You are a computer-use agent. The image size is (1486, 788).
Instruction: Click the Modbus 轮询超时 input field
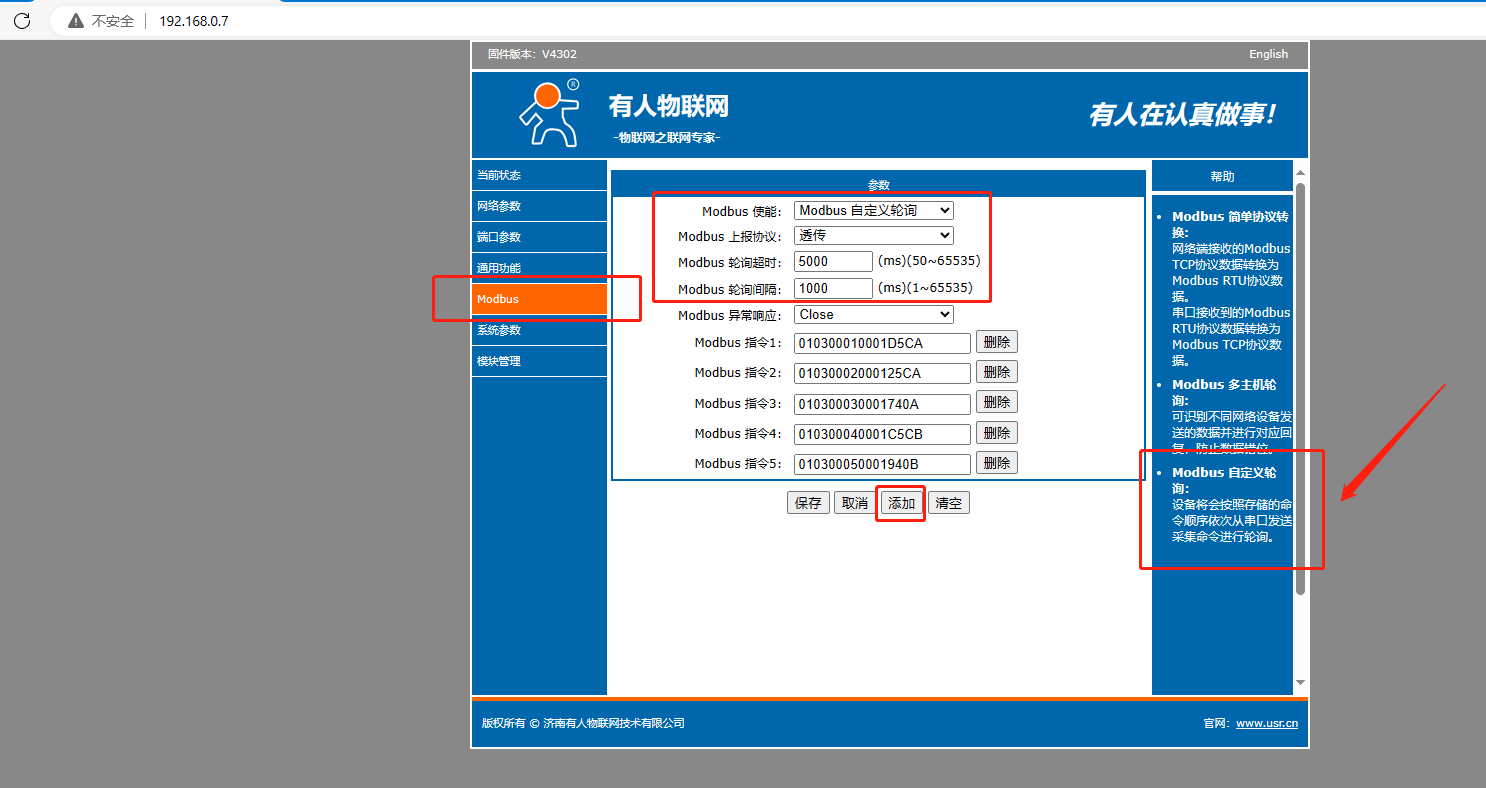(834, 261)
